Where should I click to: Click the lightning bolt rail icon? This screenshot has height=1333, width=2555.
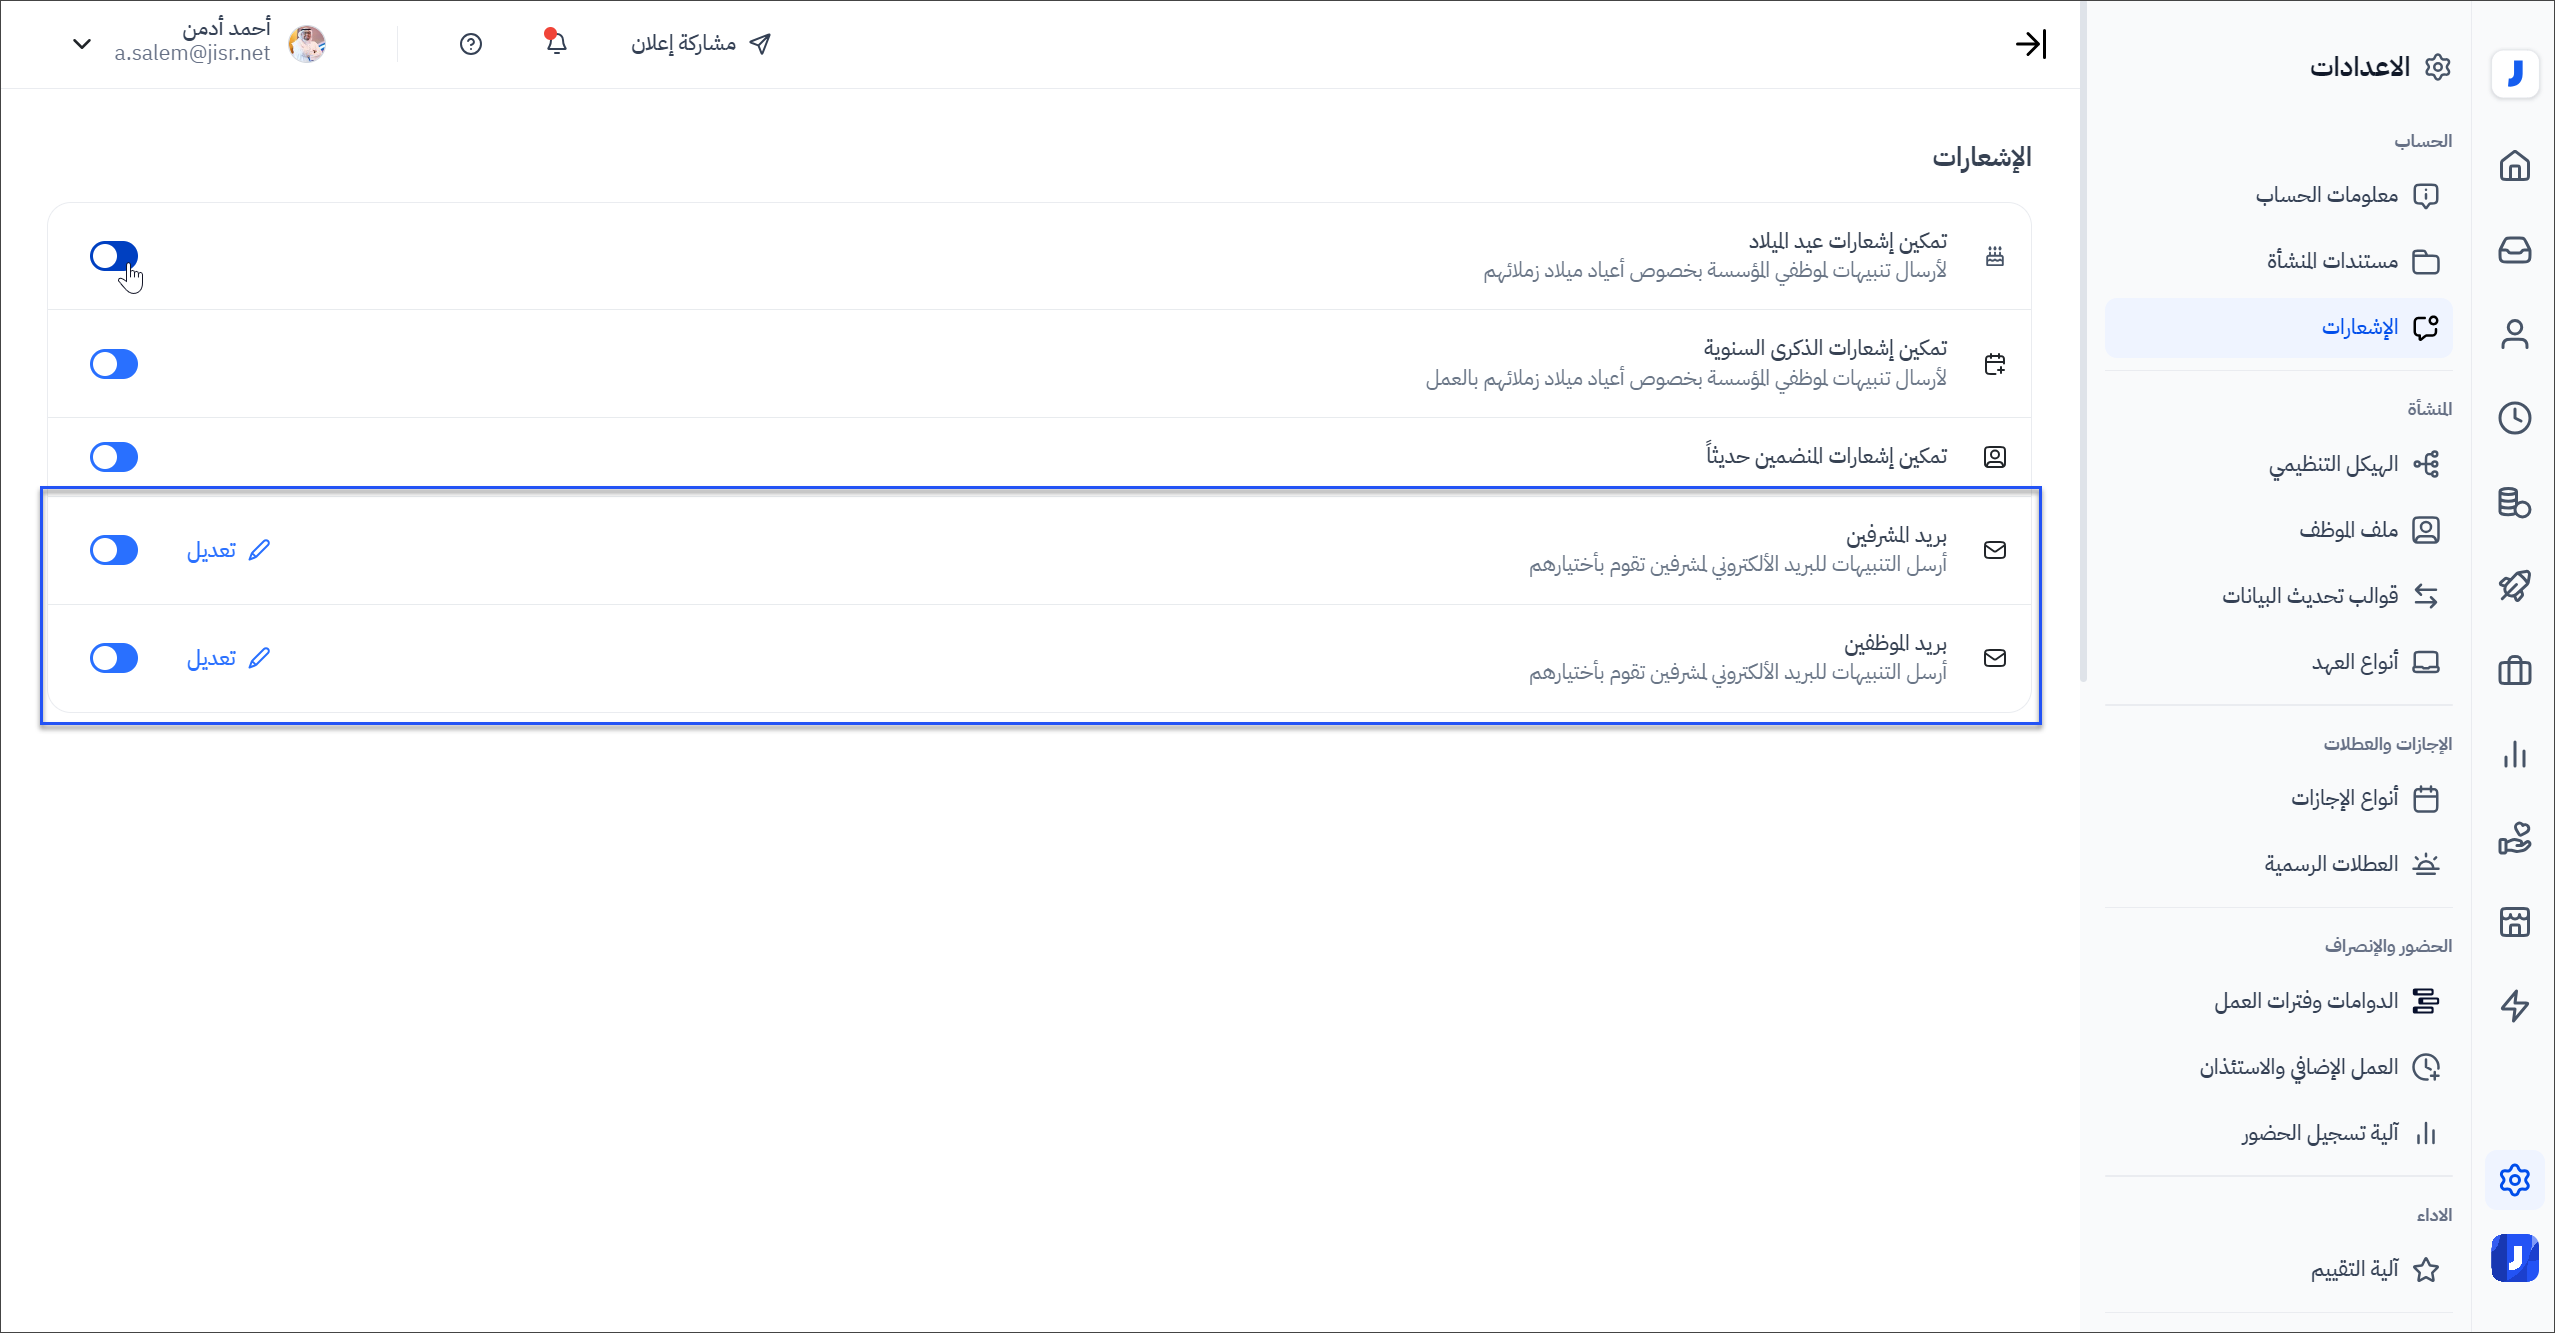click(2514, 1005)
